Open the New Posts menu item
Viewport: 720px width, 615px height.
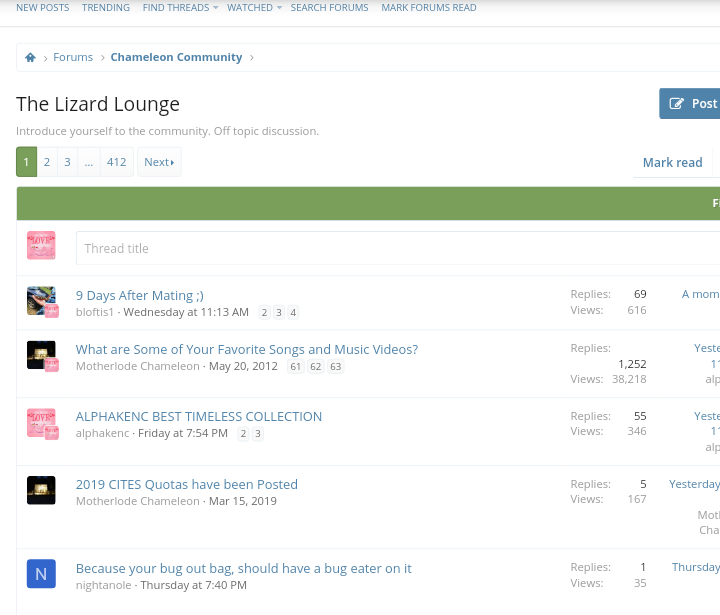(x=43, y=8)
